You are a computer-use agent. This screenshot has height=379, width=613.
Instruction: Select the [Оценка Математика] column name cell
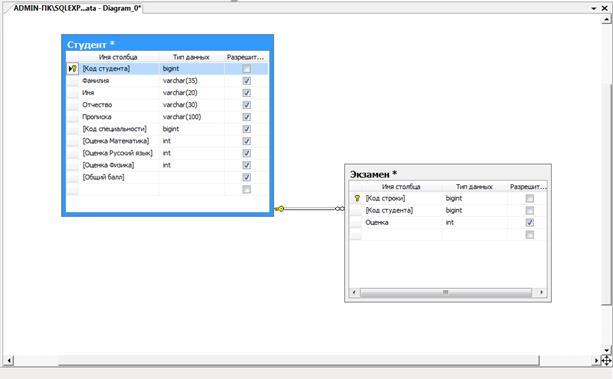click(119, 141)
